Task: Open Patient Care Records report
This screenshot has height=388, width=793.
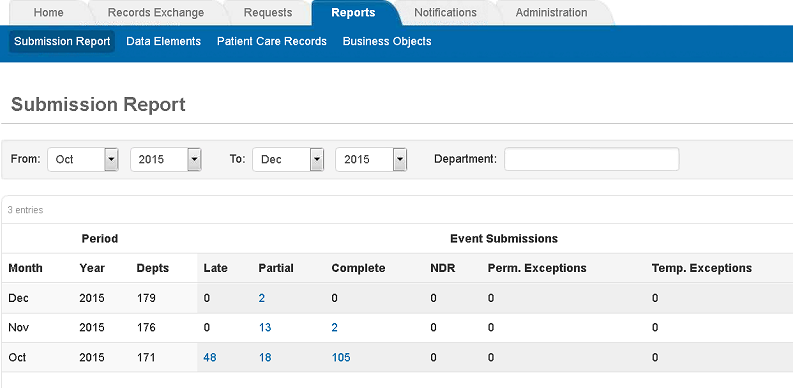Action: (272, 41)
